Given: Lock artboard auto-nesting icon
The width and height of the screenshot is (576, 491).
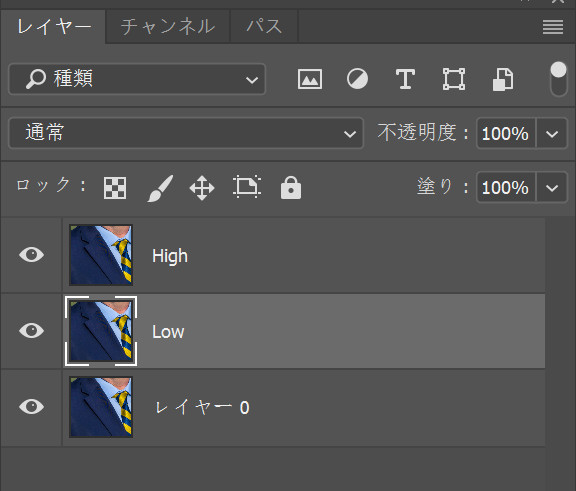Looking at the screenshot, I should pyautogui.click(x=247, y=187).
